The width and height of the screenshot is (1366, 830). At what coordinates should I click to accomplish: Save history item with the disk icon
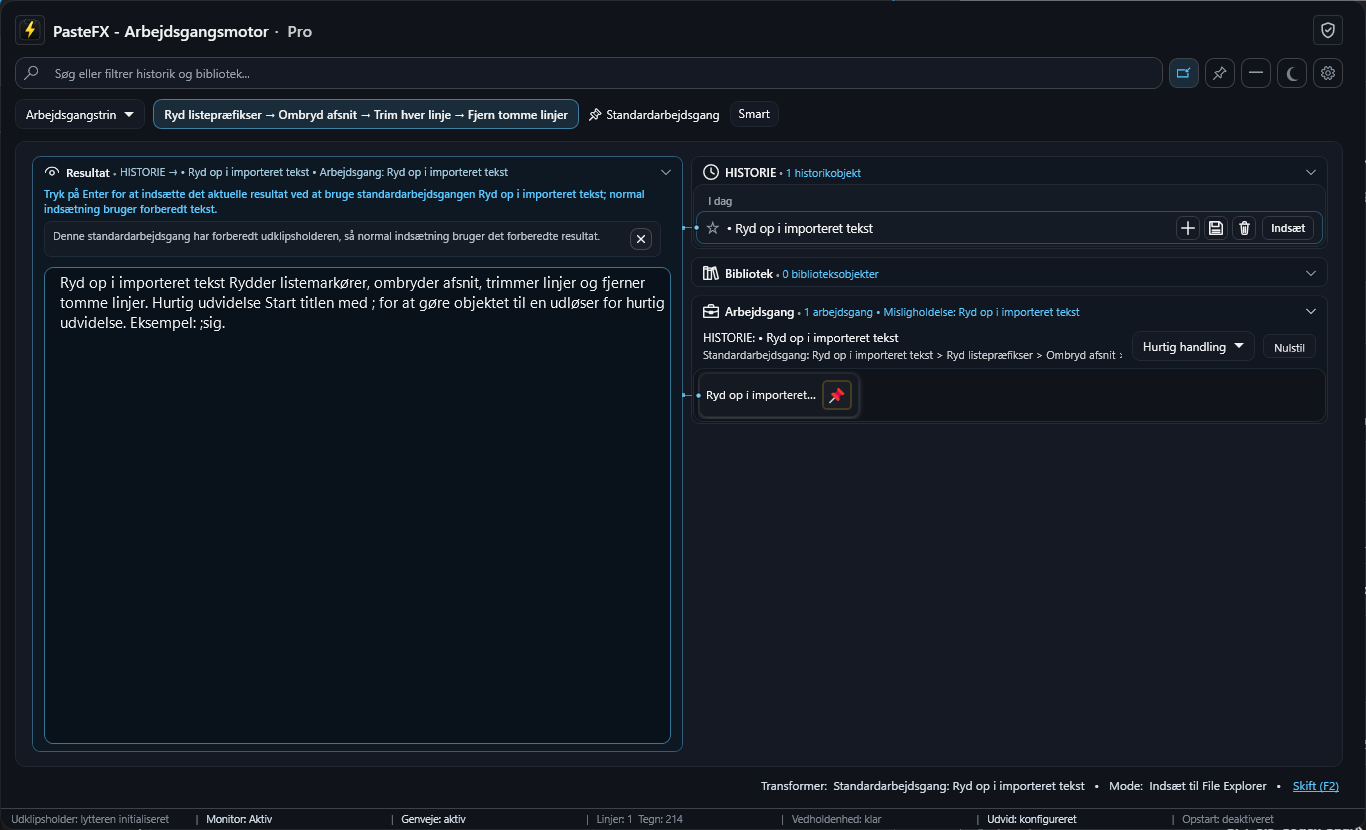pyautogui.click(x=1216, y=228)
